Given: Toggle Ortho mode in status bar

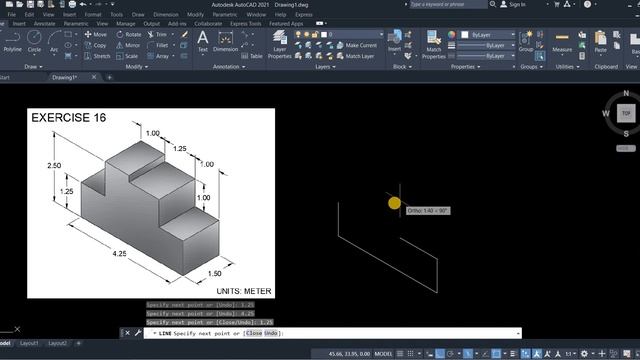Looking at the screenshot, I should point(440,354).
